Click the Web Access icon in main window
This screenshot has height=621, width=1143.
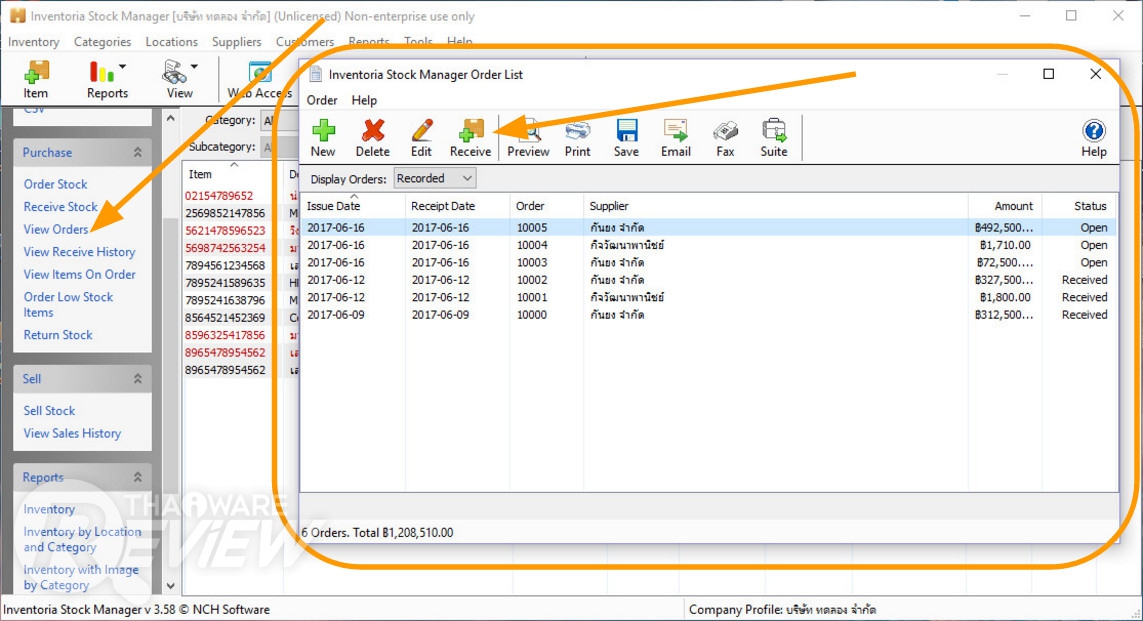(260, 79)
